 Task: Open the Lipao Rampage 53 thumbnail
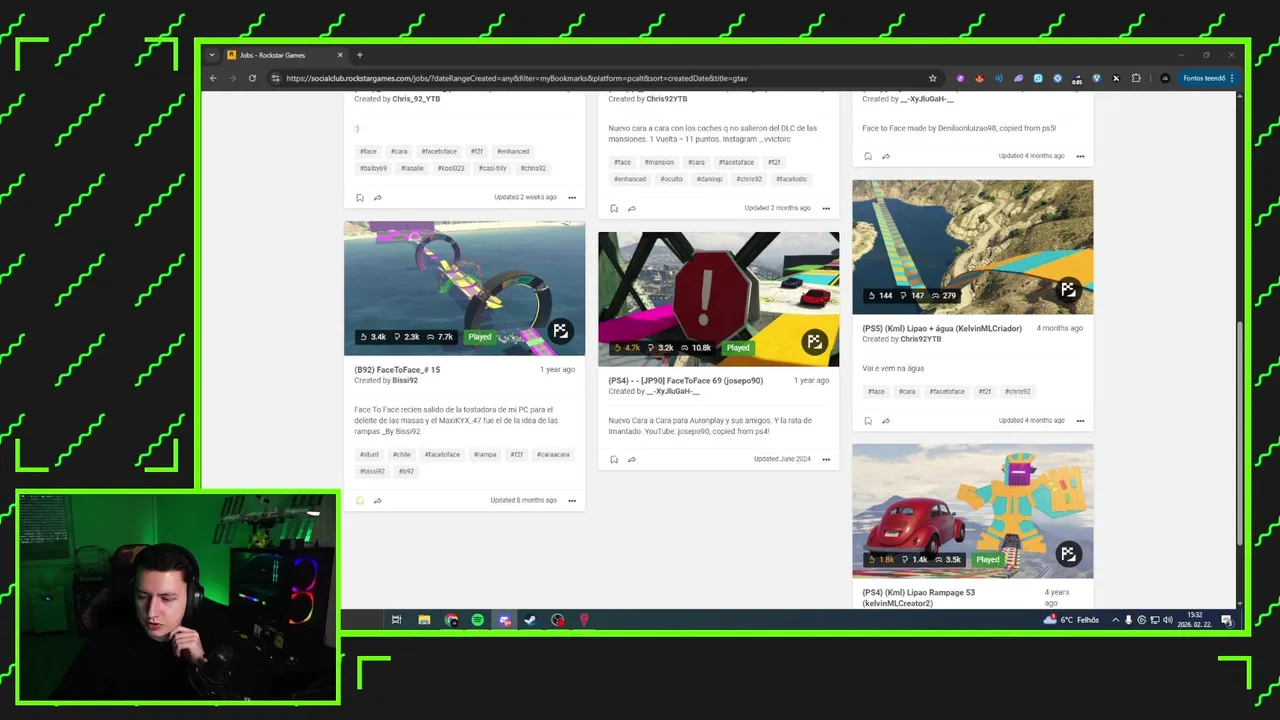click(x=972, y=511)
